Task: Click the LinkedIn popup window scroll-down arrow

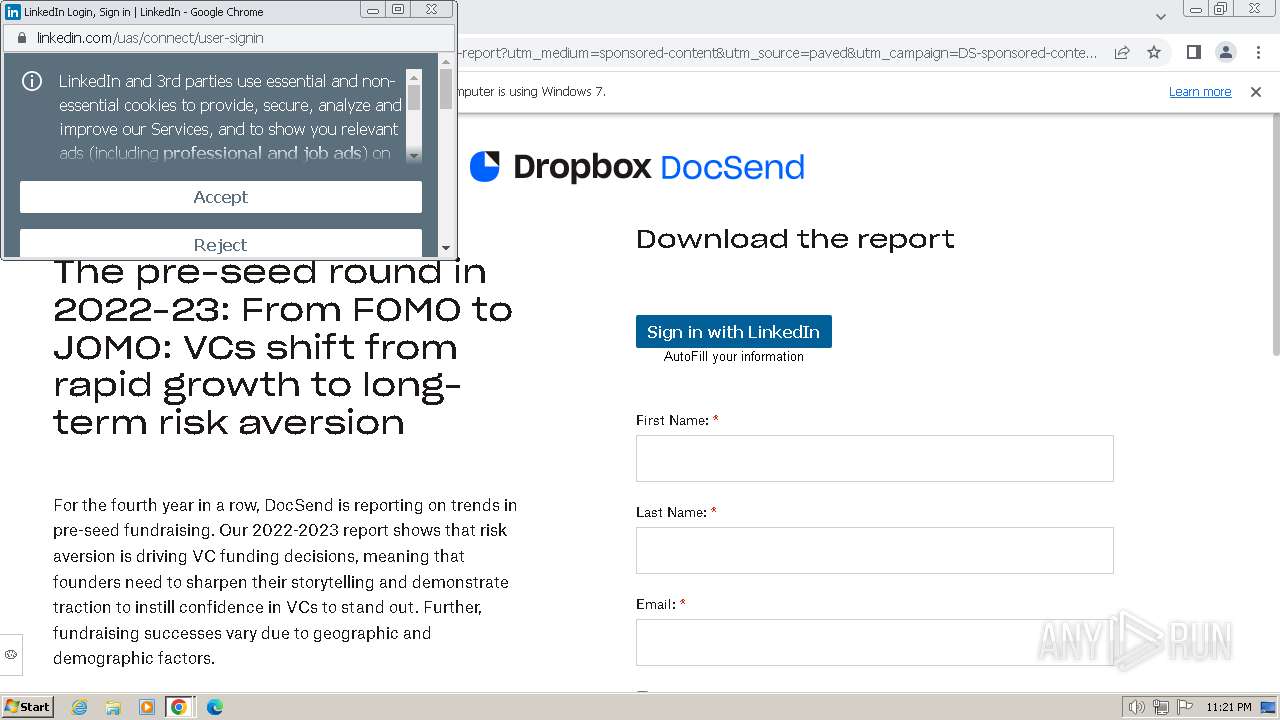Action: click(x=446, y=248)
